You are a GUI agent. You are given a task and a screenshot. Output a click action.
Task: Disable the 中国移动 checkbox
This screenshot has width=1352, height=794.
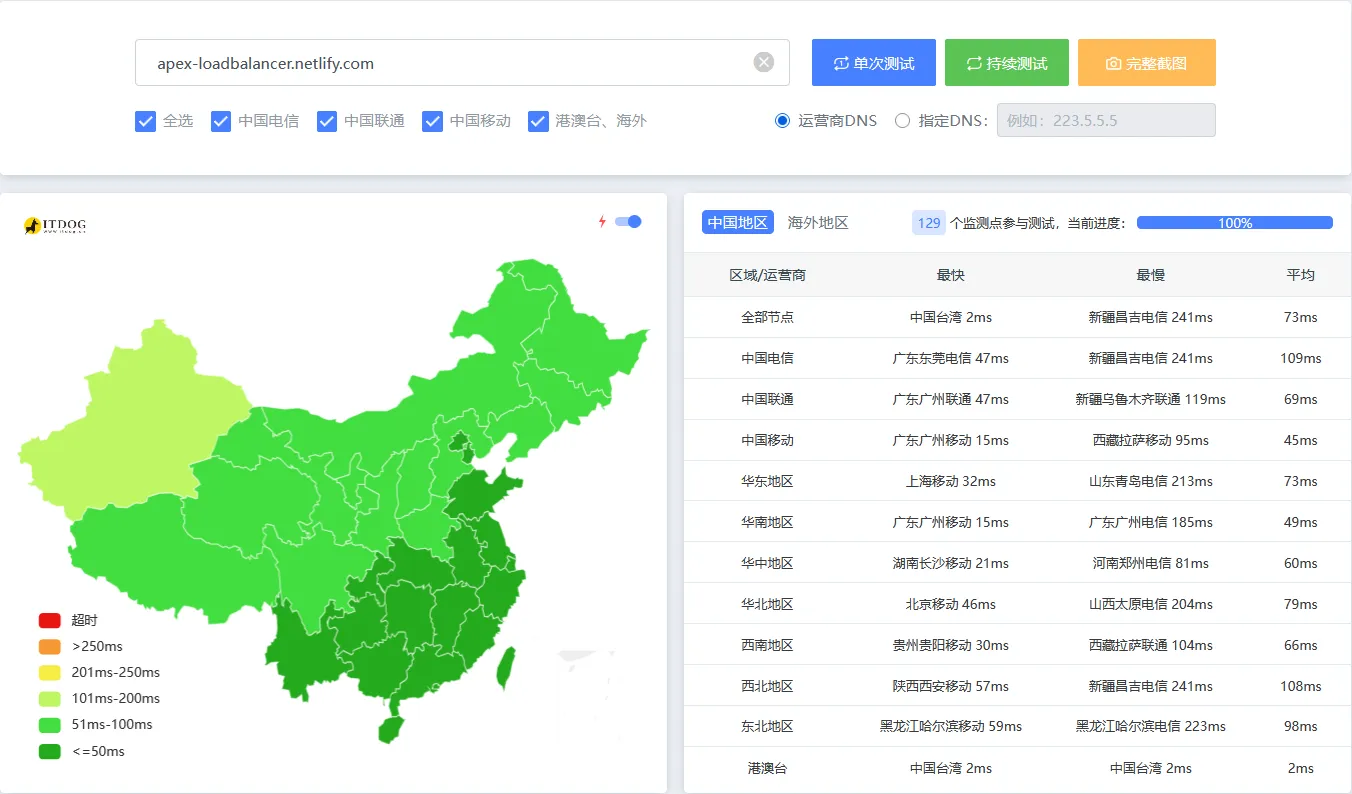433,121
